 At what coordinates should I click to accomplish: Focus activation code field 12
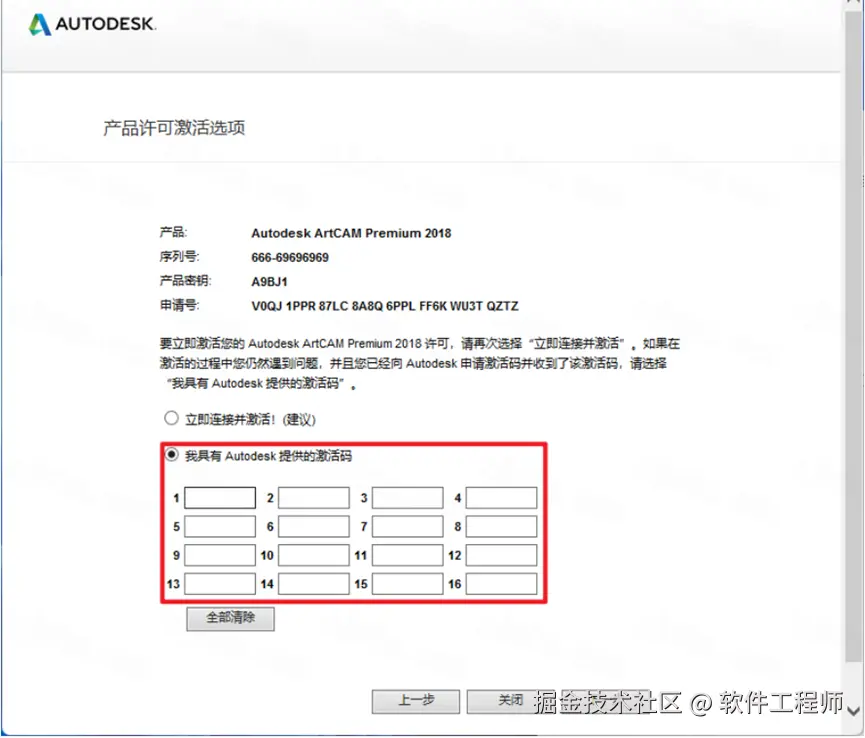[x=501, y=555]
